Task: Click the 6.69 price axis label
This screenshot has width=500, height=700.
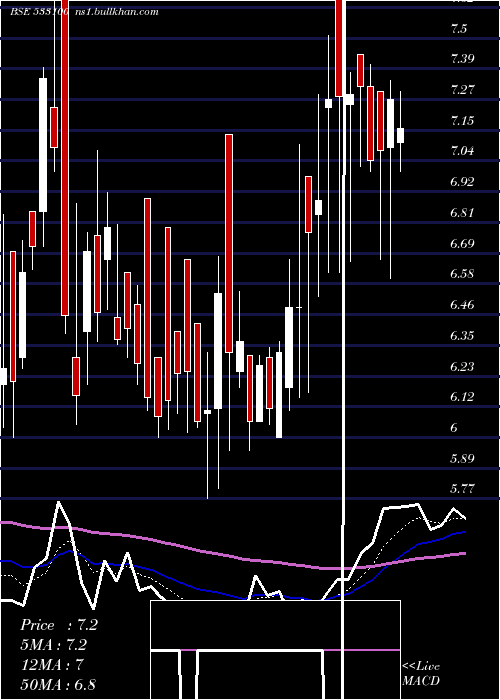Action: pyautogui.click(x=462, y=244)
